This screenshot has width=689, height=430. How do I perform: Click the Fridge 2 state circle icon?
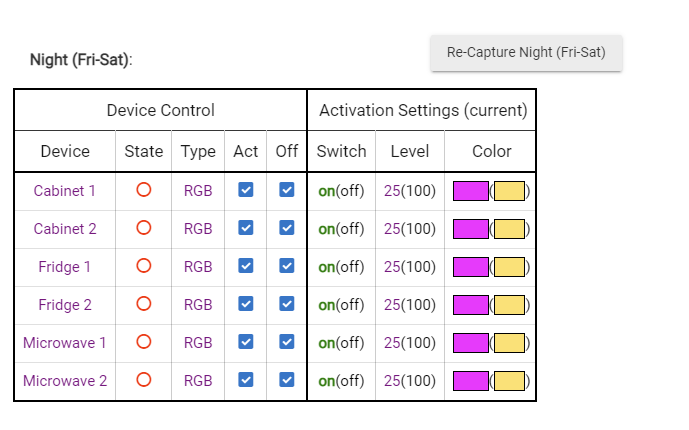click(x=144, y=304)
